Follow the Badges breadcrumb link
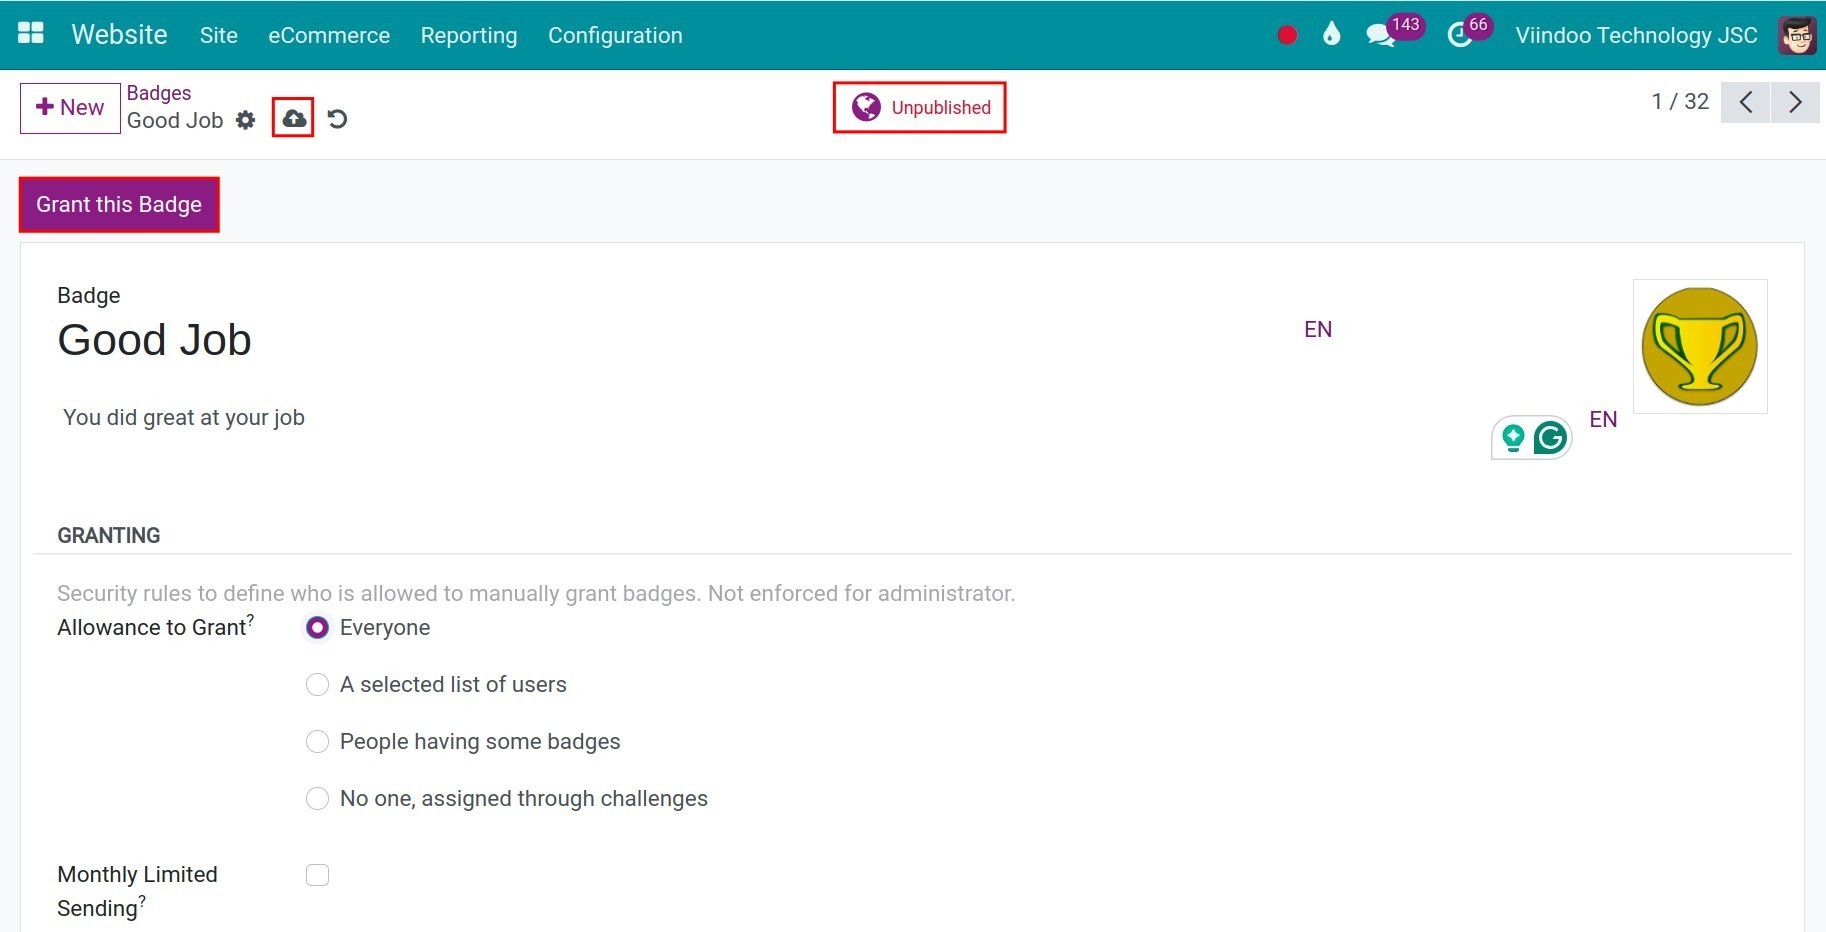The width and height of the screenshot is (1826, 932). coord(158,93)
